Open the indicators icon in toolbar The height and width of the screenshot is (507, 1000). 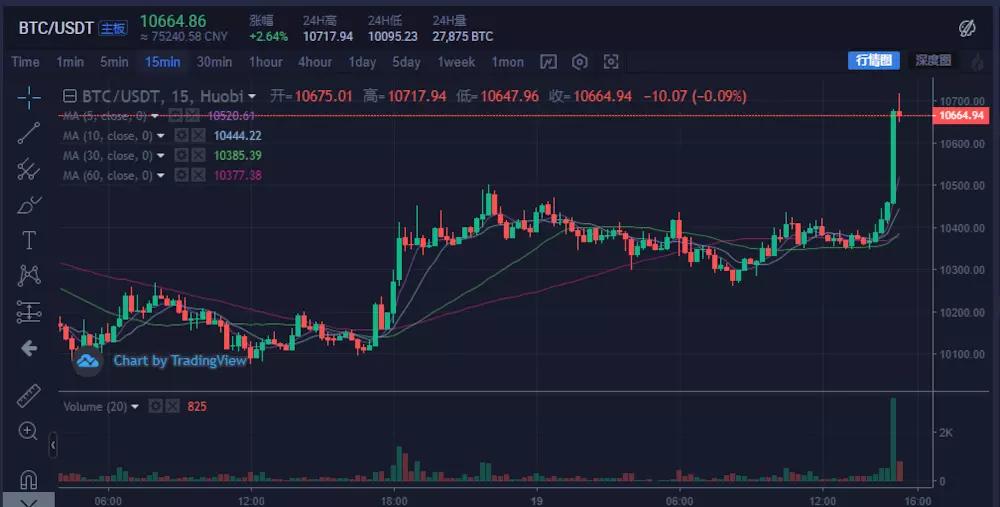click(547, 62)
